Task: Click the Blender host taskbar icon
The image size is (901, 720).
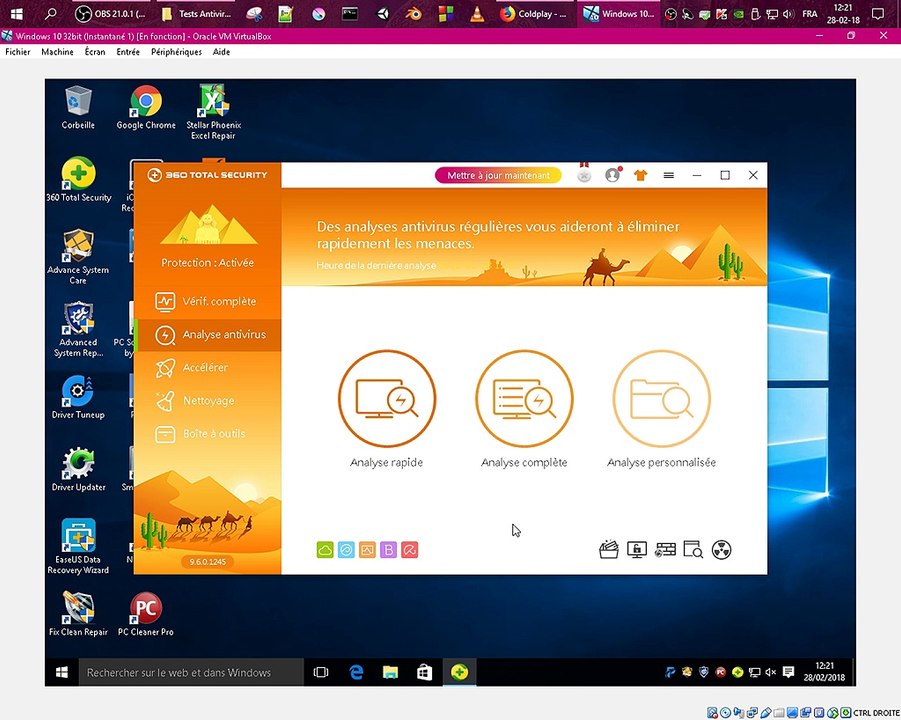Action: click(413, 14)
